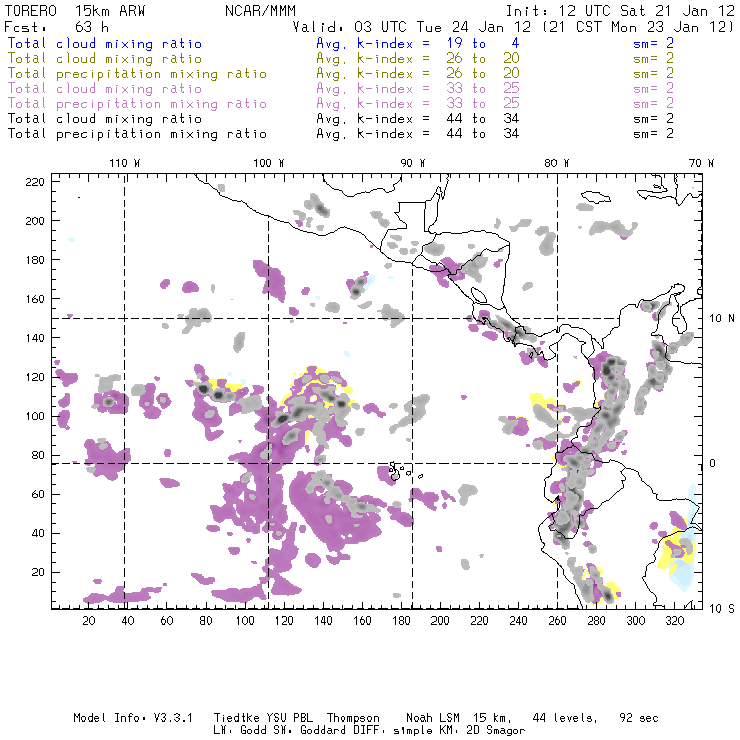Click 'Goddard DIFF' in the bottom footer line
Image resolution: width=740 pixels, height=740 pixels.
point(340,730)
